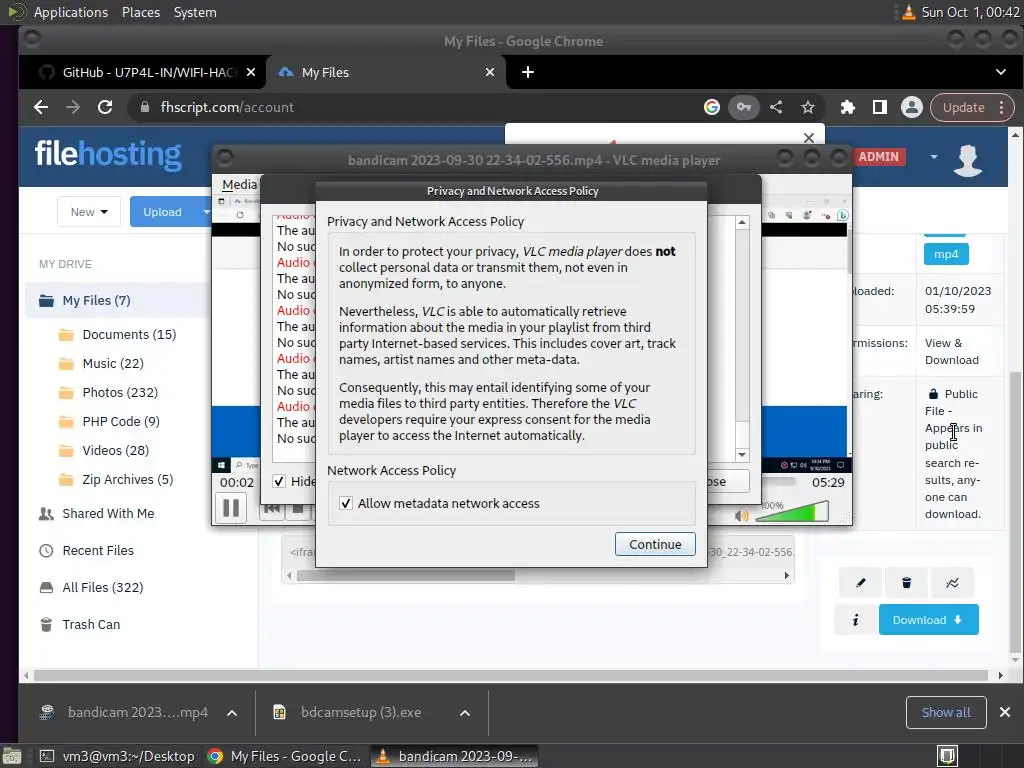Switch to vm3@vm3 terminal taskbar item

point(117,756)
